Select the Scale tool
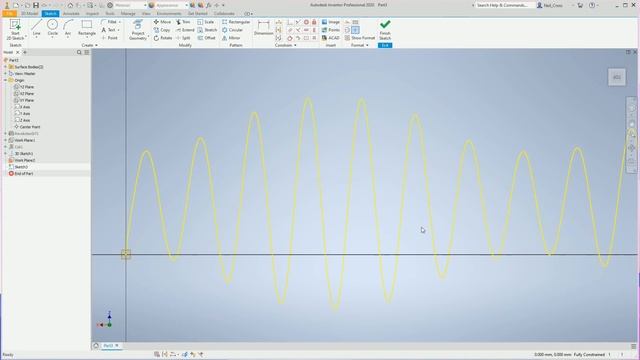This screenshot has width=640, height=360. click(x=206, y=22)
